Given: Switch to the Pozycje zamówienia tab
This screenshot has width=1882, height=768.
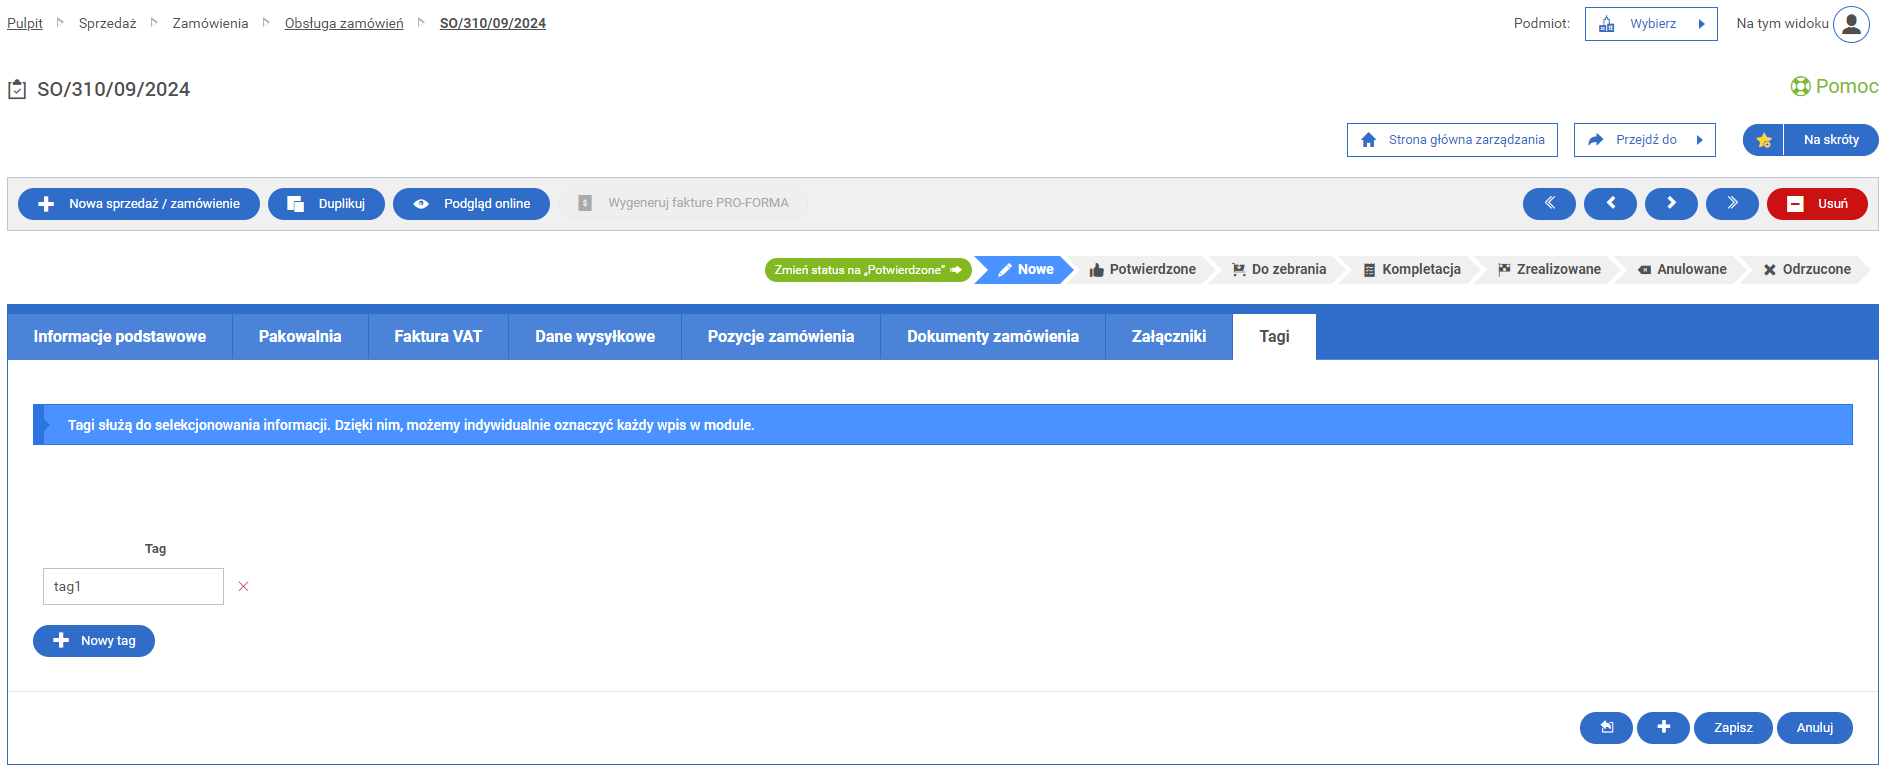Looking at the screenshot, I should tap(780, 337).
